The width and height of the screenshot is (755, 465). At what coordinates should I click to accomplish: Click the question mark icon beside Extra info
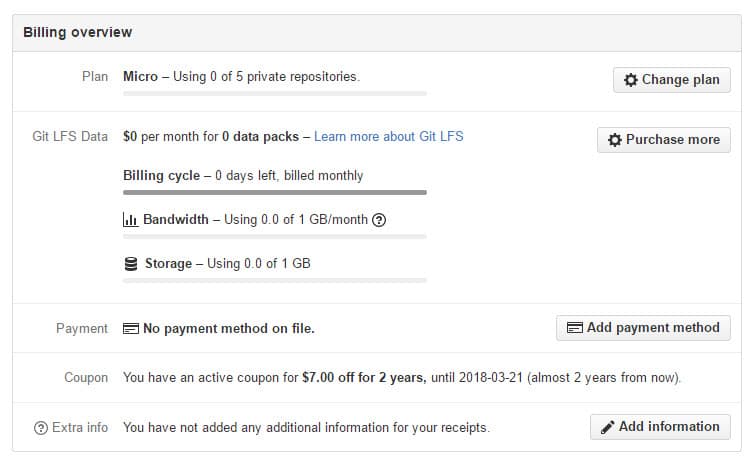pyautogui.click(x=40, y=428)
